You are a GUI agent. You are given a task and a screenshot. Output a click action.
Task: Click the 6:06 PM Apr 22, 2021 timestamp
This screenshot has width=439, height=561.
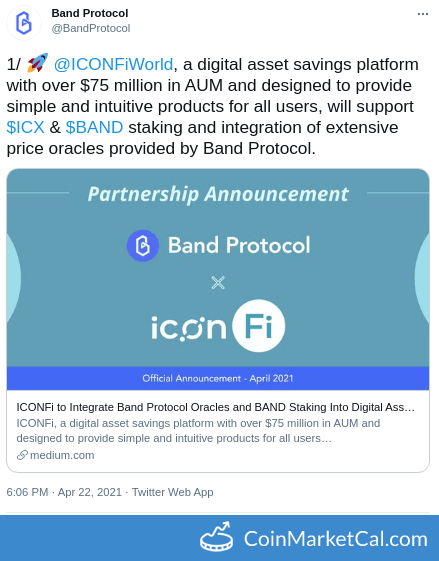tap(64, 492)
